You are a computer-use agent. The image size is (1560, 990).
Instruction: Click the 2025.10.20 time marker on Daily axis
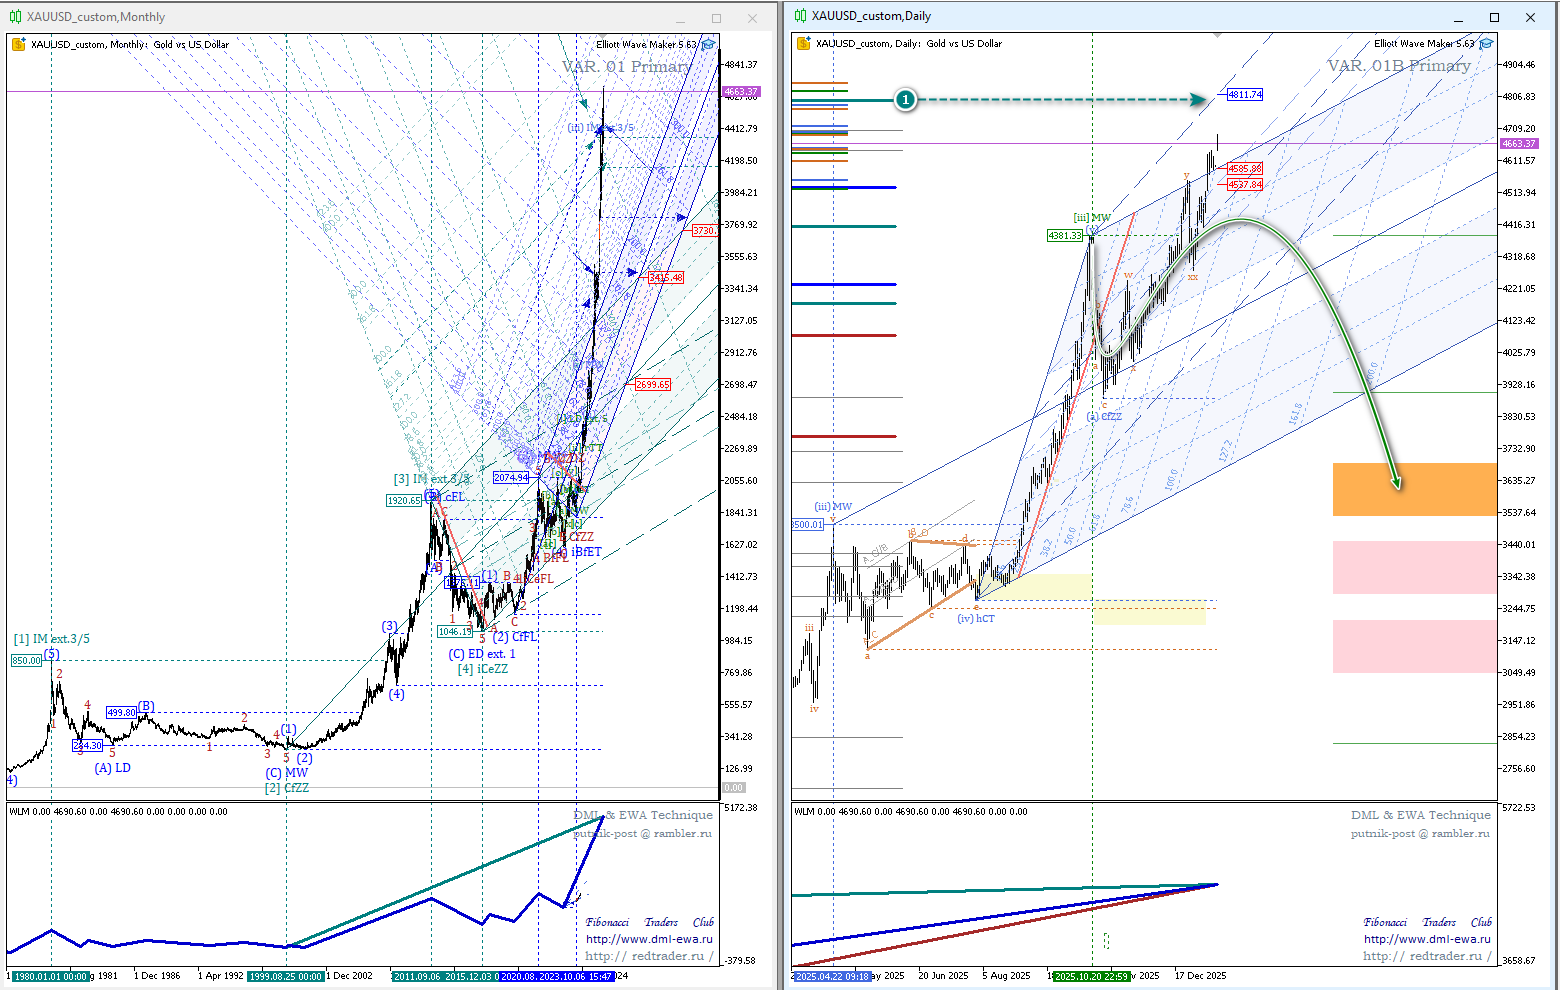pyautogui.click(x=1091, y=976)
